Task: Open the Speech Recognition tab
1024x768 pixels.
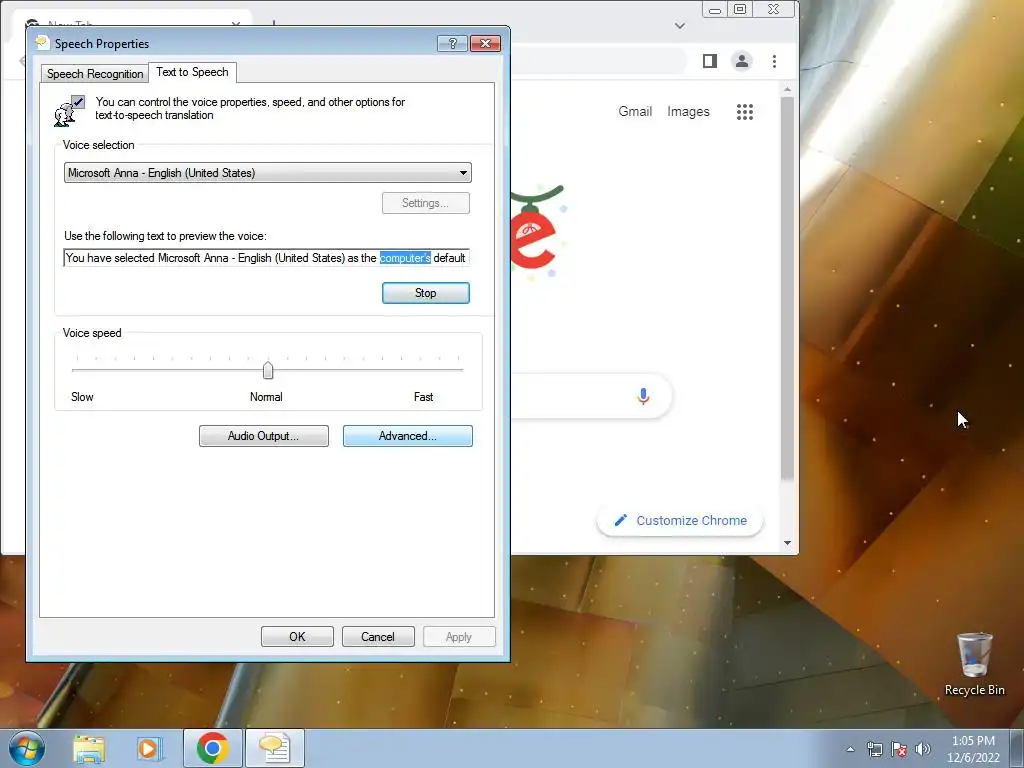Action: pyautogui.click(x=95, y=74)
